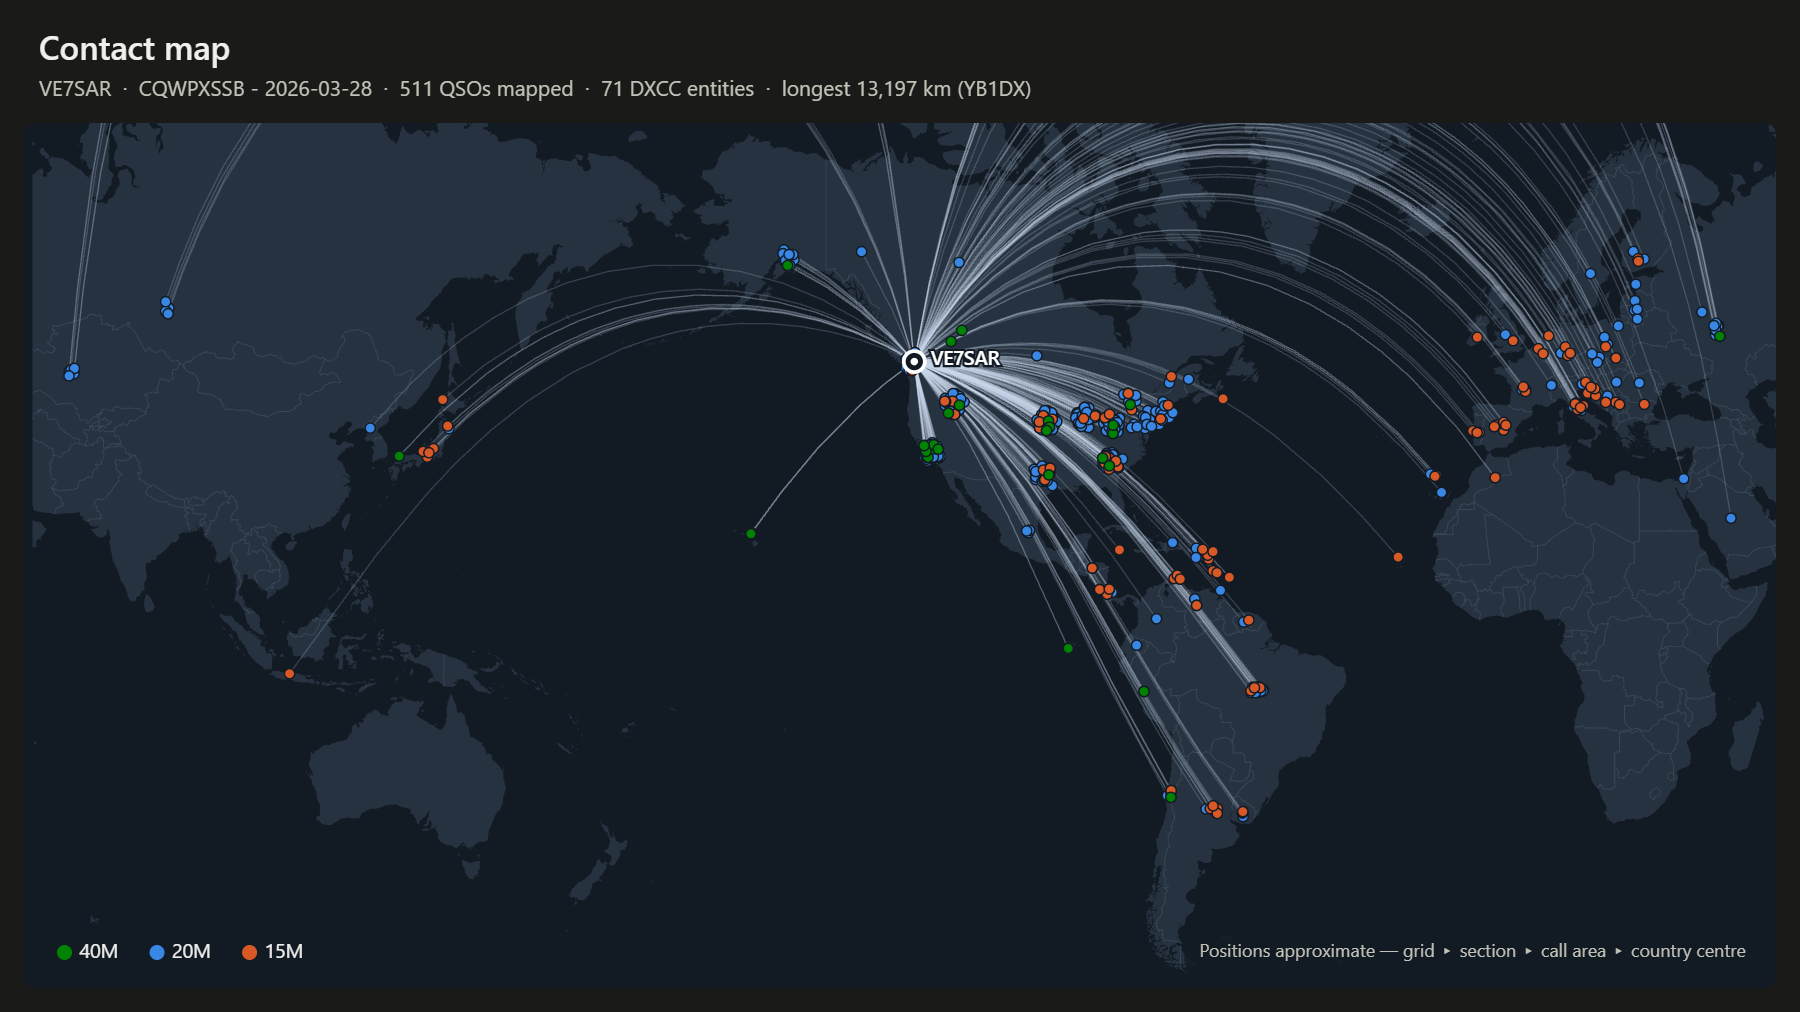1800x1012 pixels.
Task: Click the orange 15M legend dot
Action: [250, 952]
